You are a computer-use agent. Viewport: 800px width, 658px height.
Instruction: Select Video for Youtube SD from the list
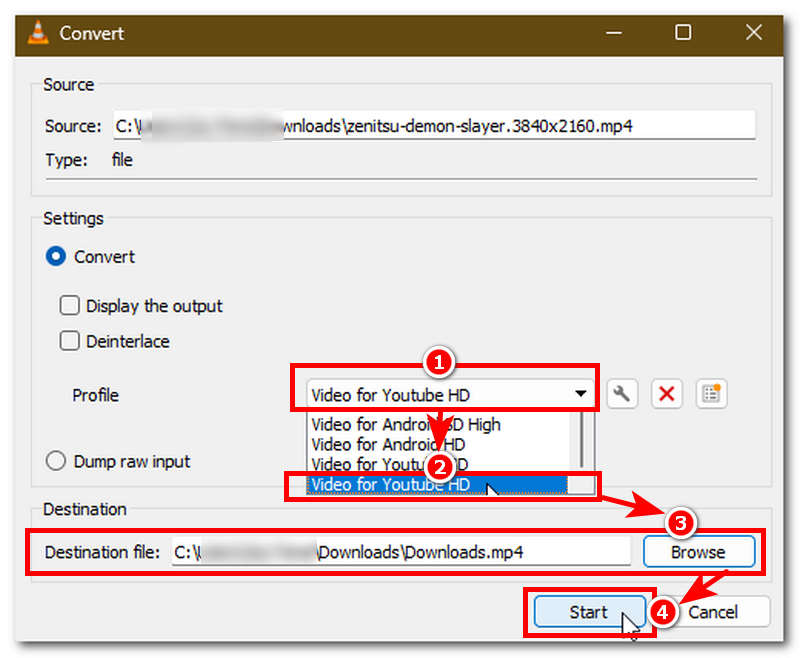point(380,464)
